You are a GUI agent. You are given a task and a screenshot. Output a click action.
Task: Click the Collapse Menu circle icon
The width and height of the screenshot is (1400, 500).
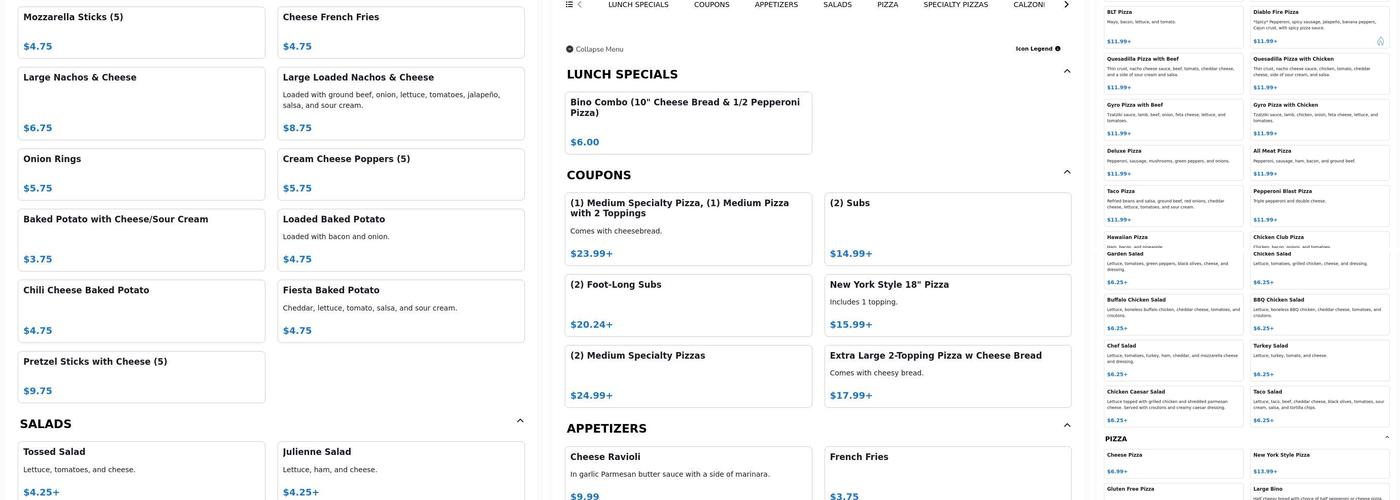[570, 49]
